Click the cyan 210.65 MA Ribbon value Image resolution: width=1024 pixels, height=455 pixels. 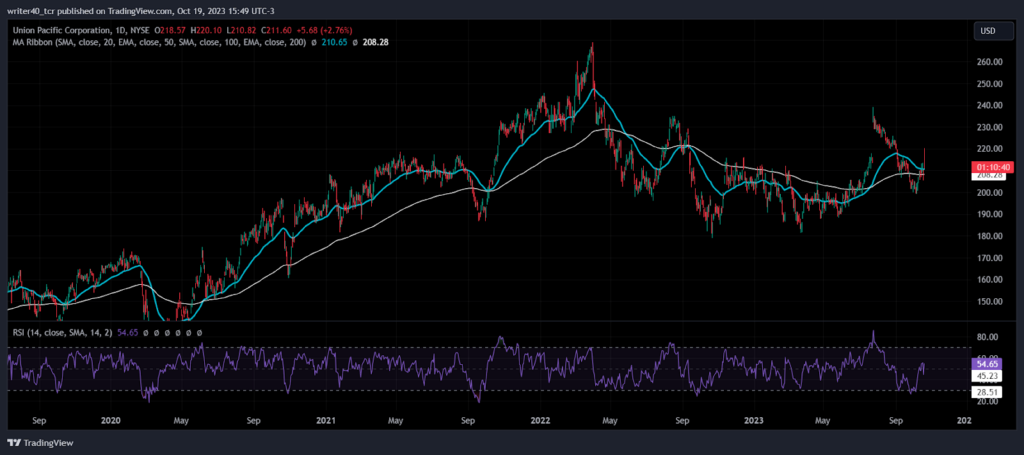(333, 42)
